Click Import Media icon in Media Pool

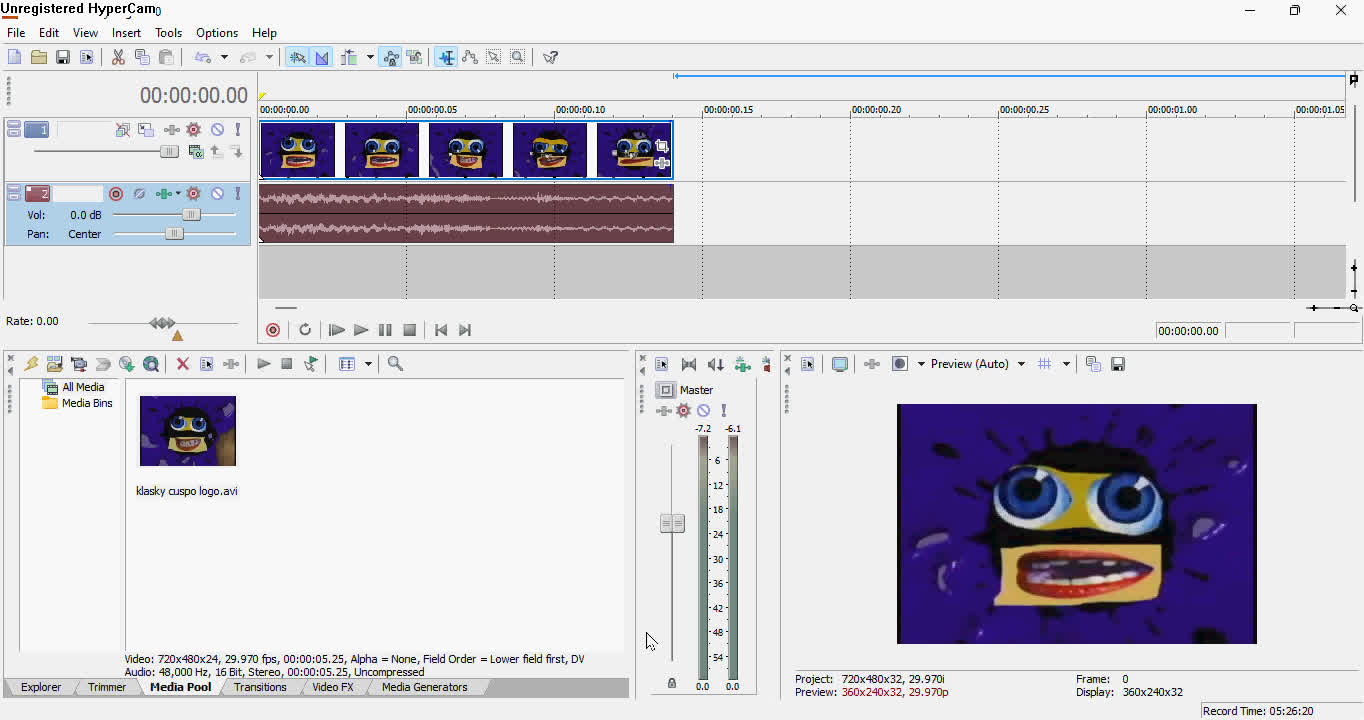coord(55,364)
